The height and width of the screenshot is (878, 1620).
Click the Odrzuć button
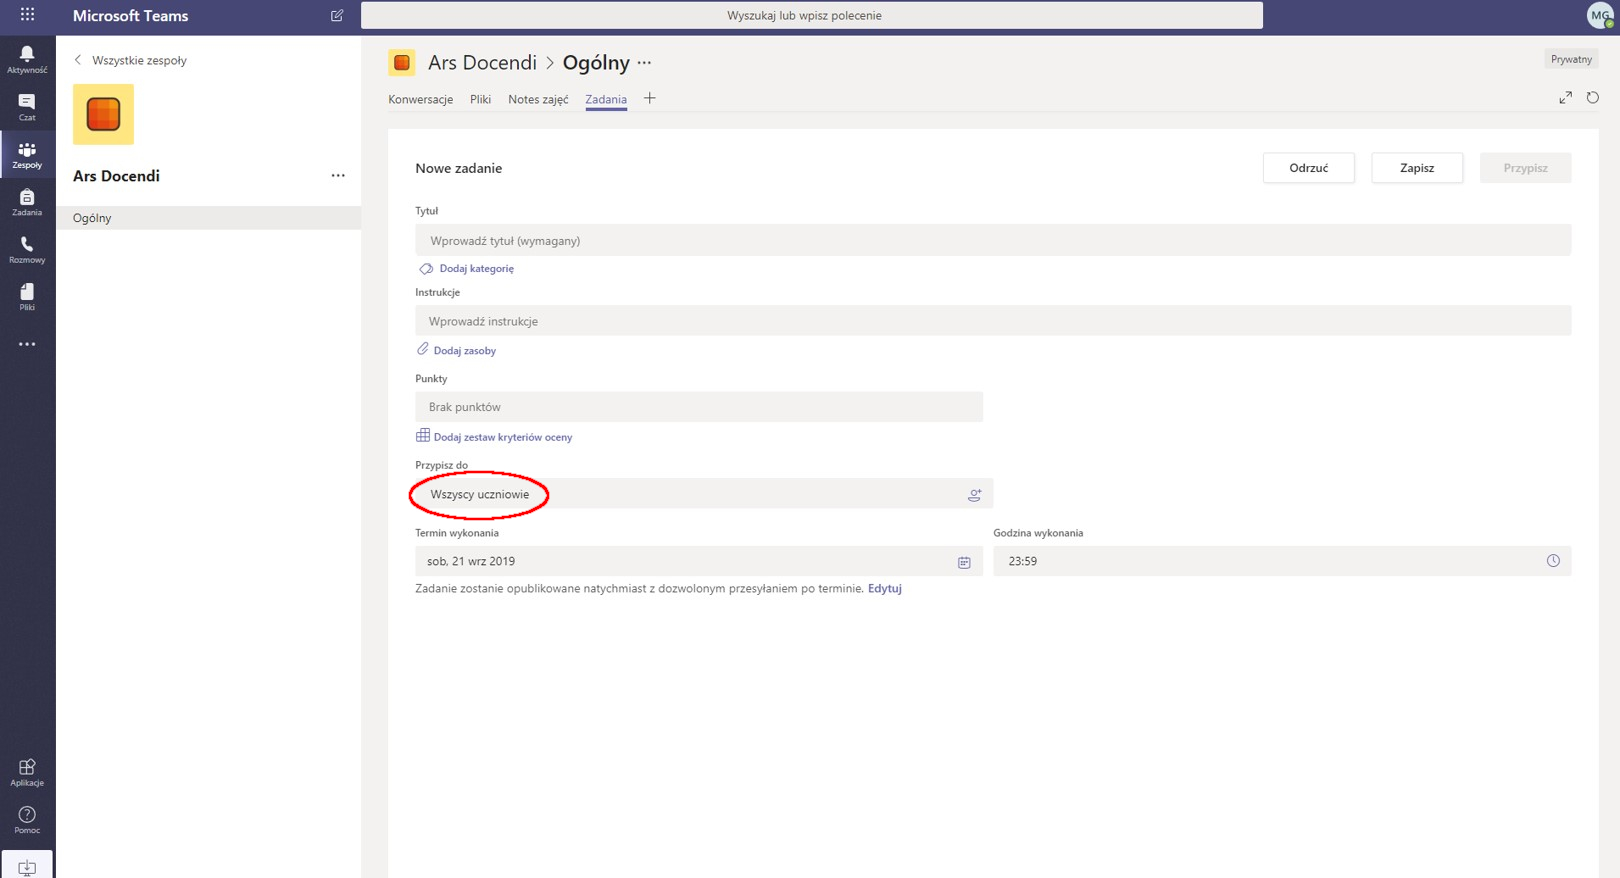[1309, 168]
